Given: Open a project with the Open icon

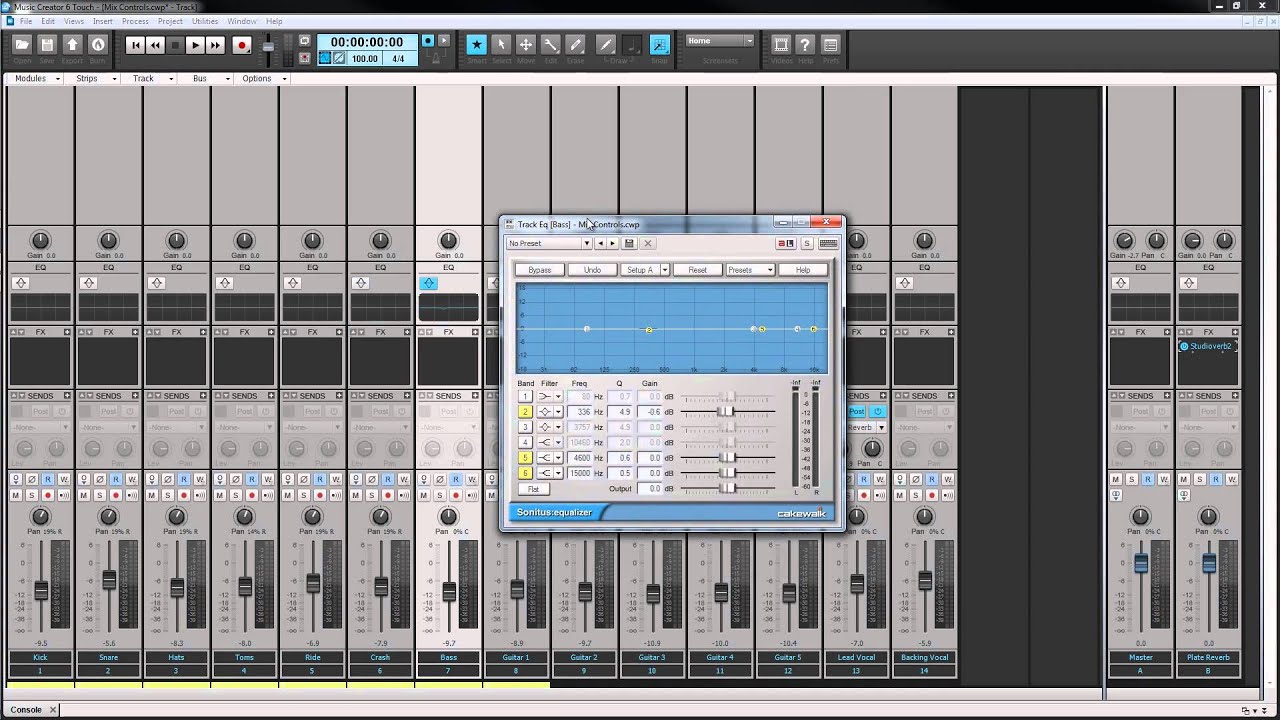Looking at the screenshot, I should (22, 45).
